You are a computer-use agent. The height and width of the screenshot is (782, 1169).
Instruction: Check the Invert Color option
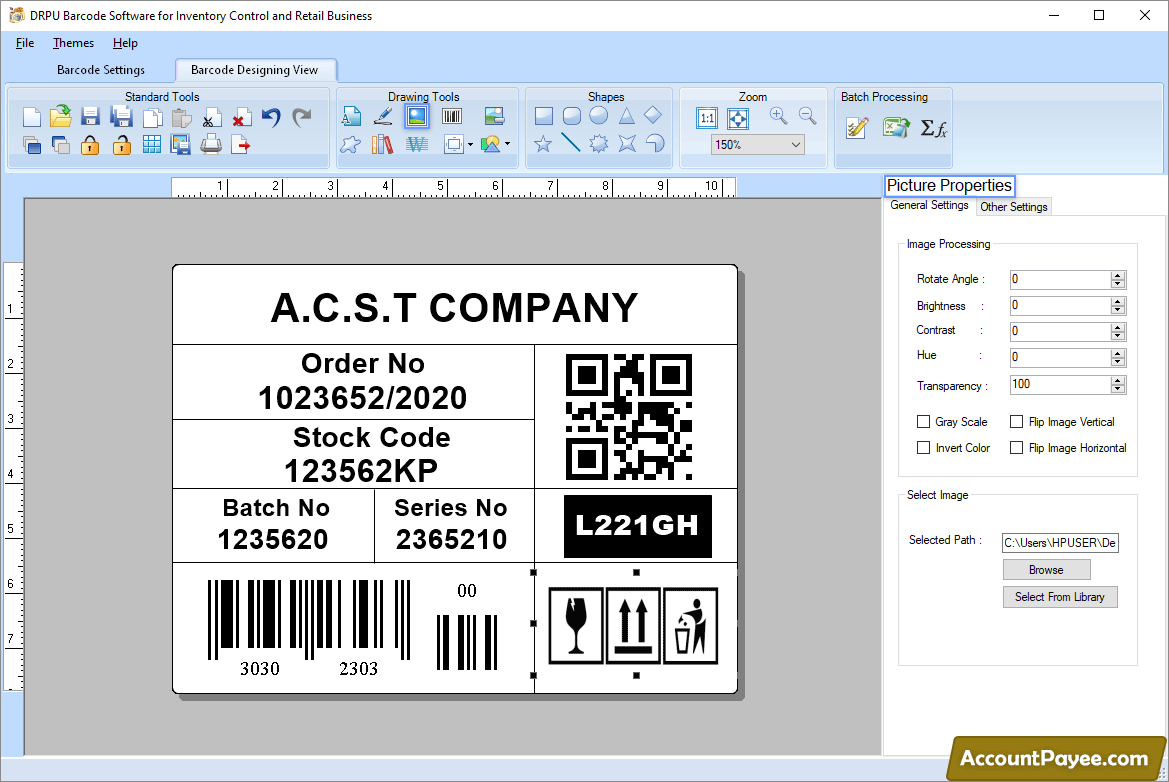coord(923,448)
